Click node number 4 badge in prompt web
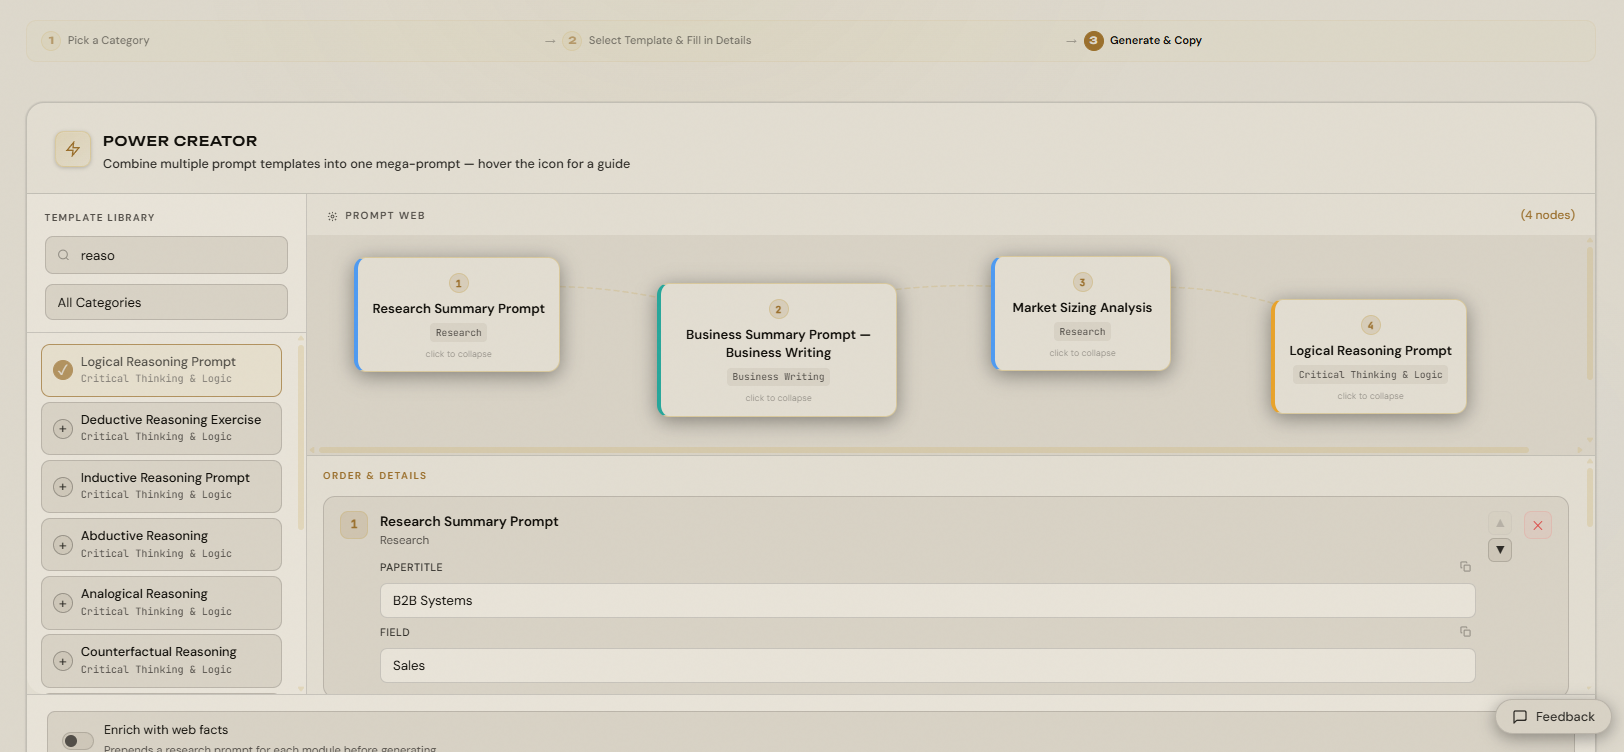 (x=1371, y=325)
